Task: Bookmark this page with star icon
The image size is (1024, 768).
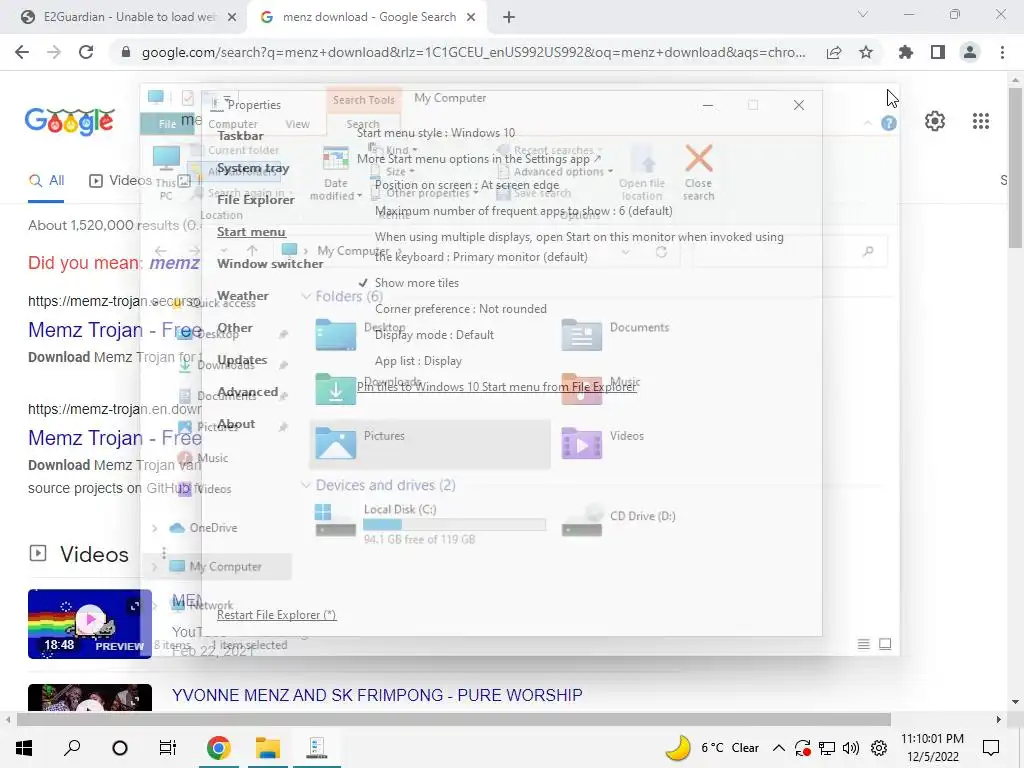Action: tap(866, 52)
